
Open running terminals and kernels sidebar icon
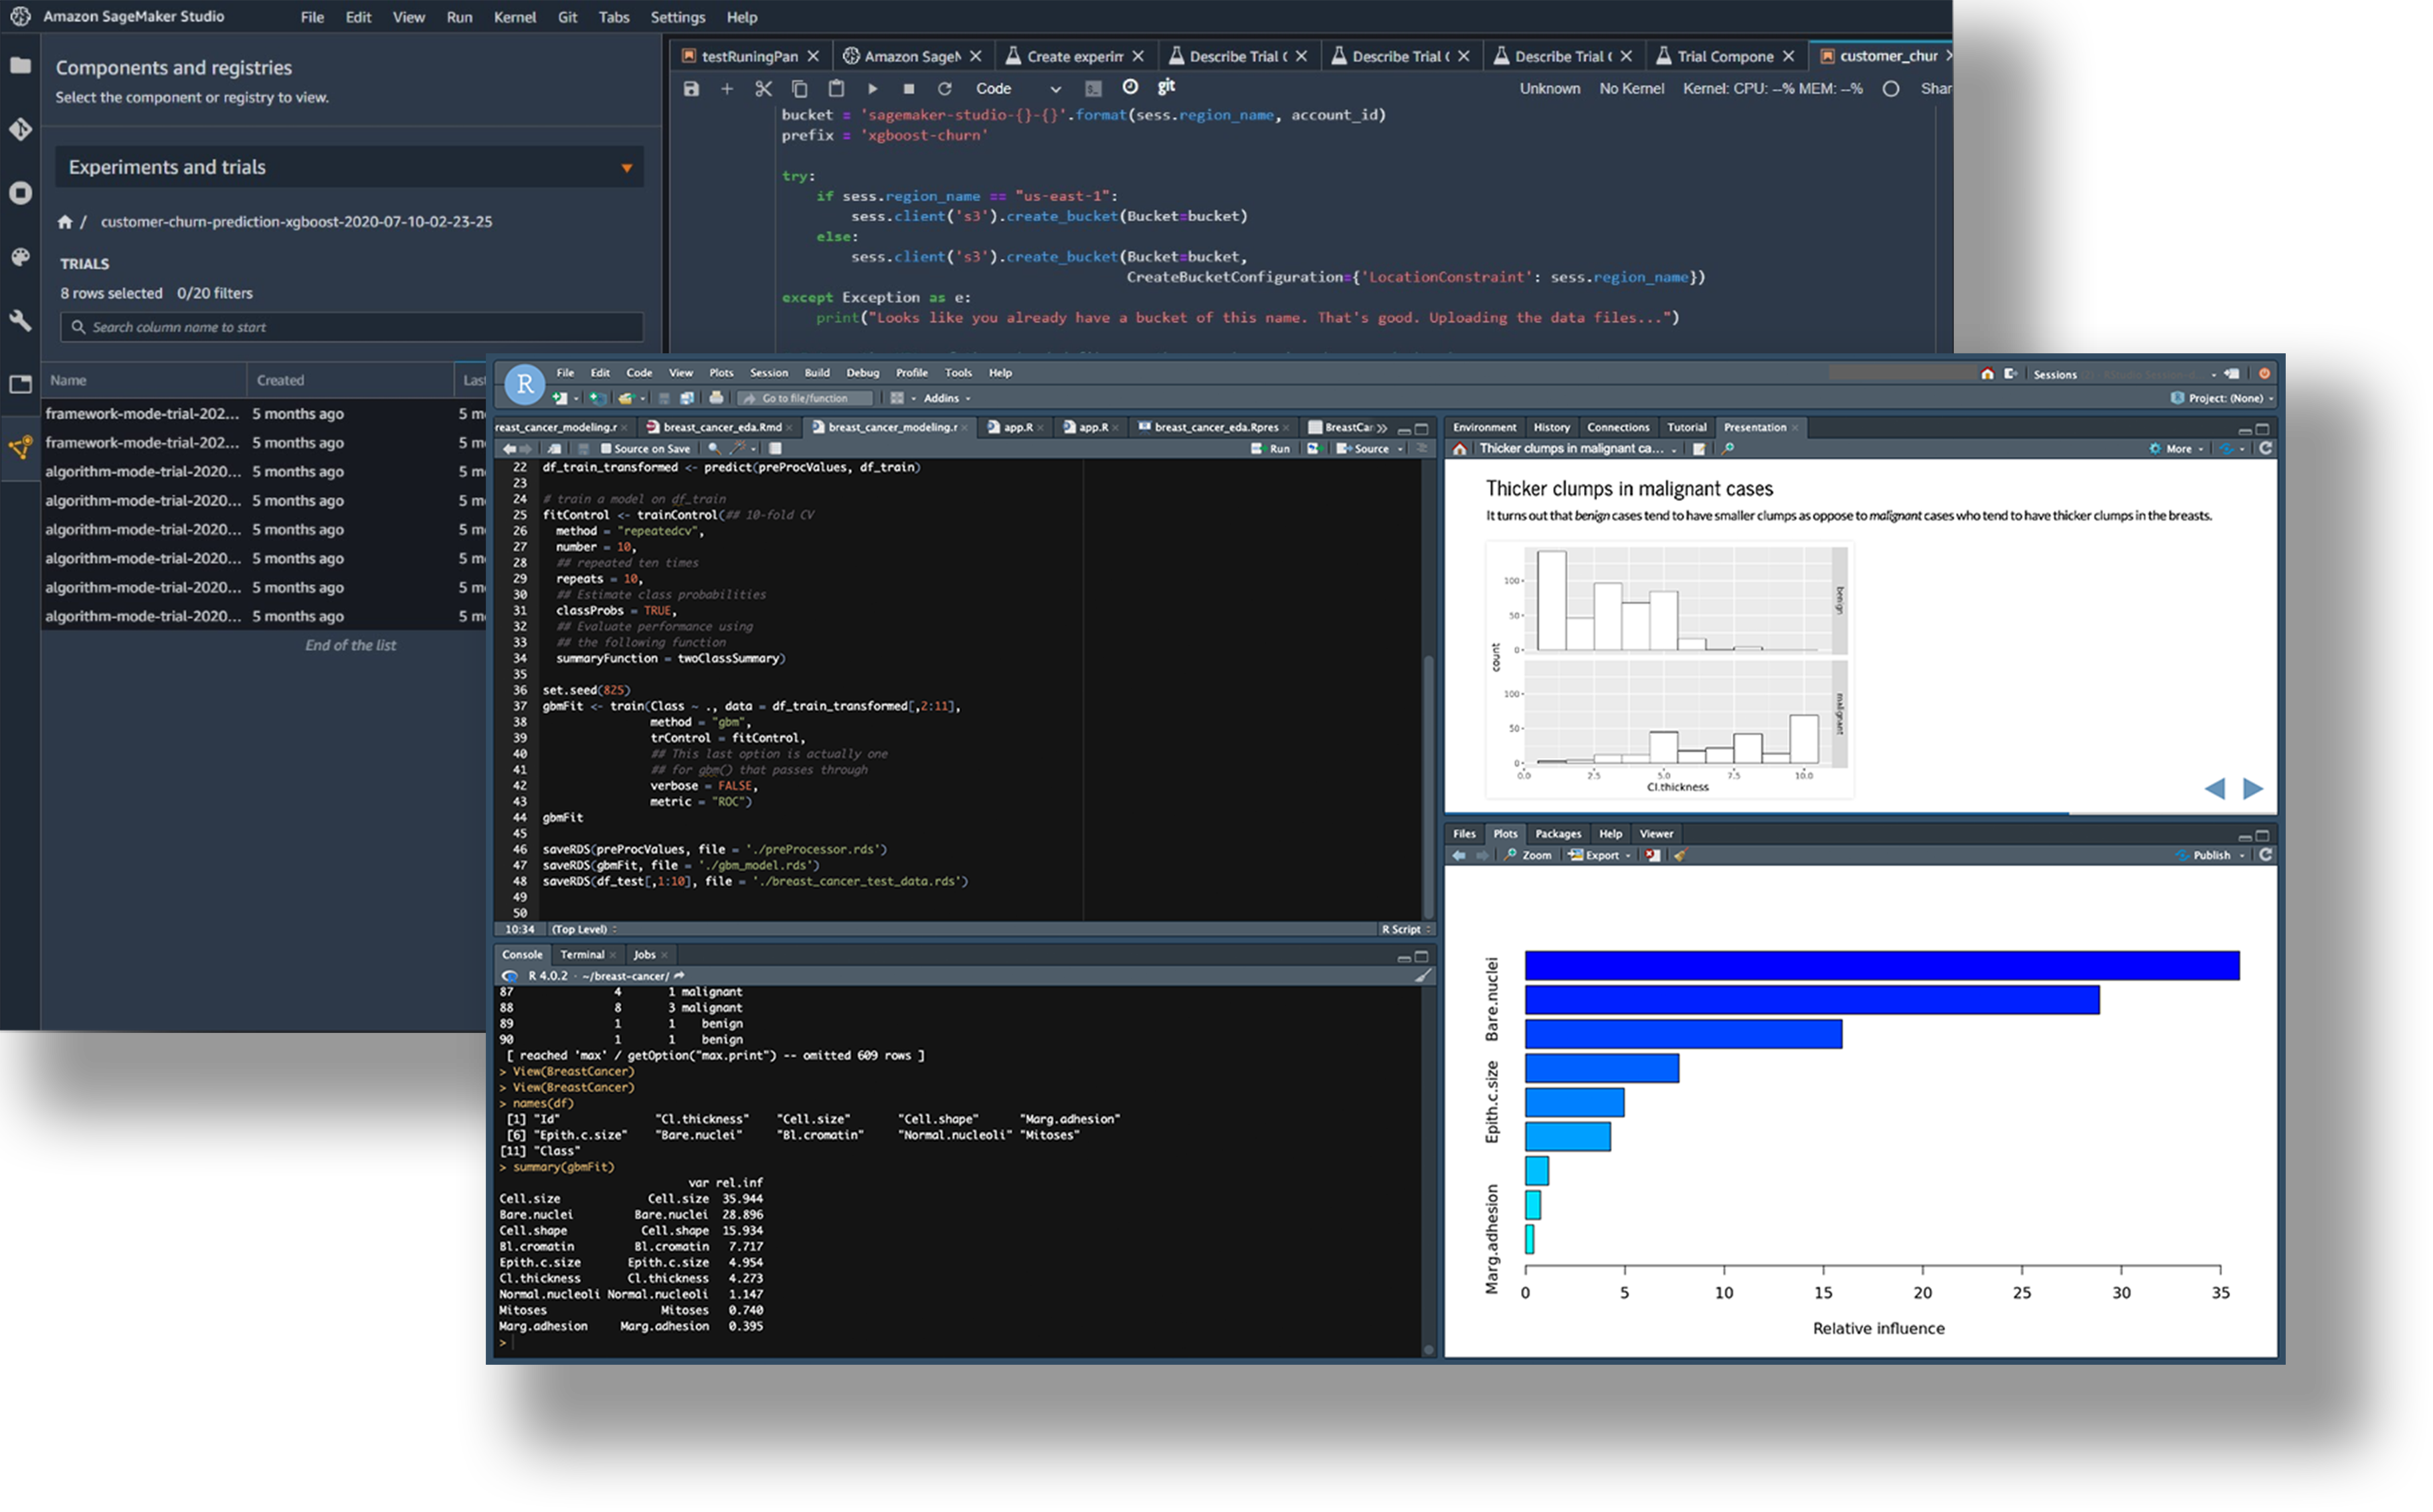[x=20, y=193]
